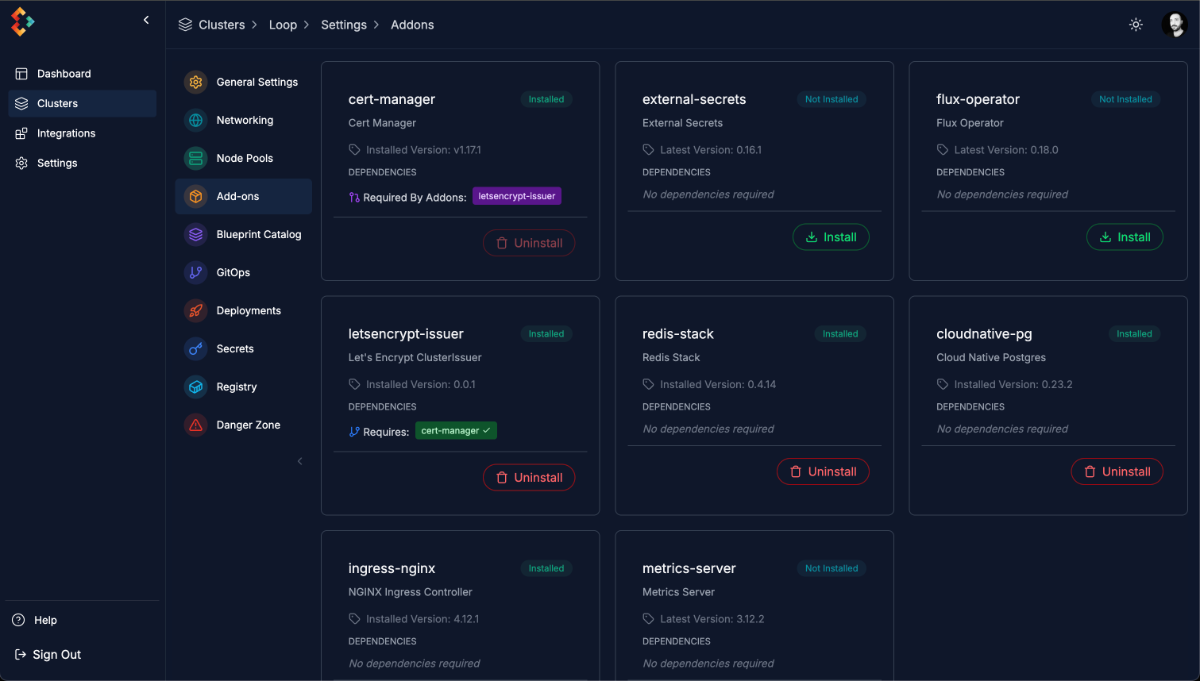Click 'Installed Version: 0.4.14' text
Viewport: 1200px width, 681px height.
click(718, 384)
